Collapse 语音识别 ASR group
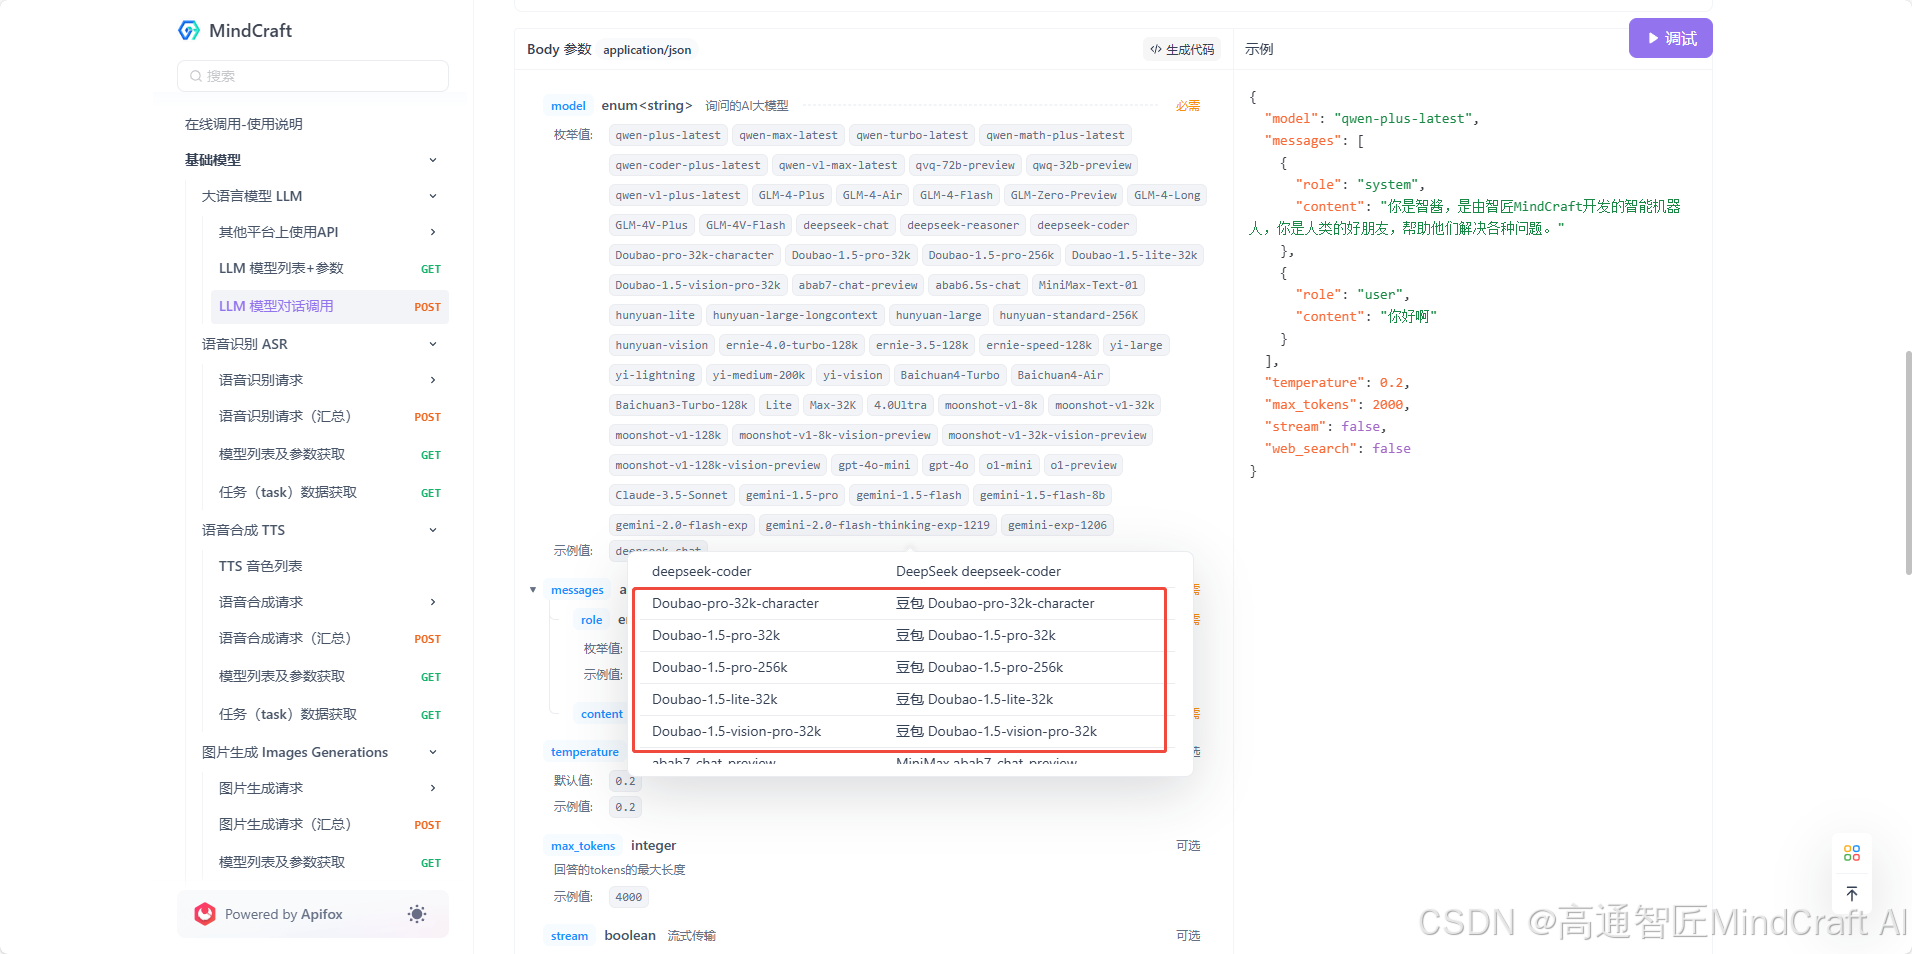Screen dimensions: 1912x954 coord(433,344)
